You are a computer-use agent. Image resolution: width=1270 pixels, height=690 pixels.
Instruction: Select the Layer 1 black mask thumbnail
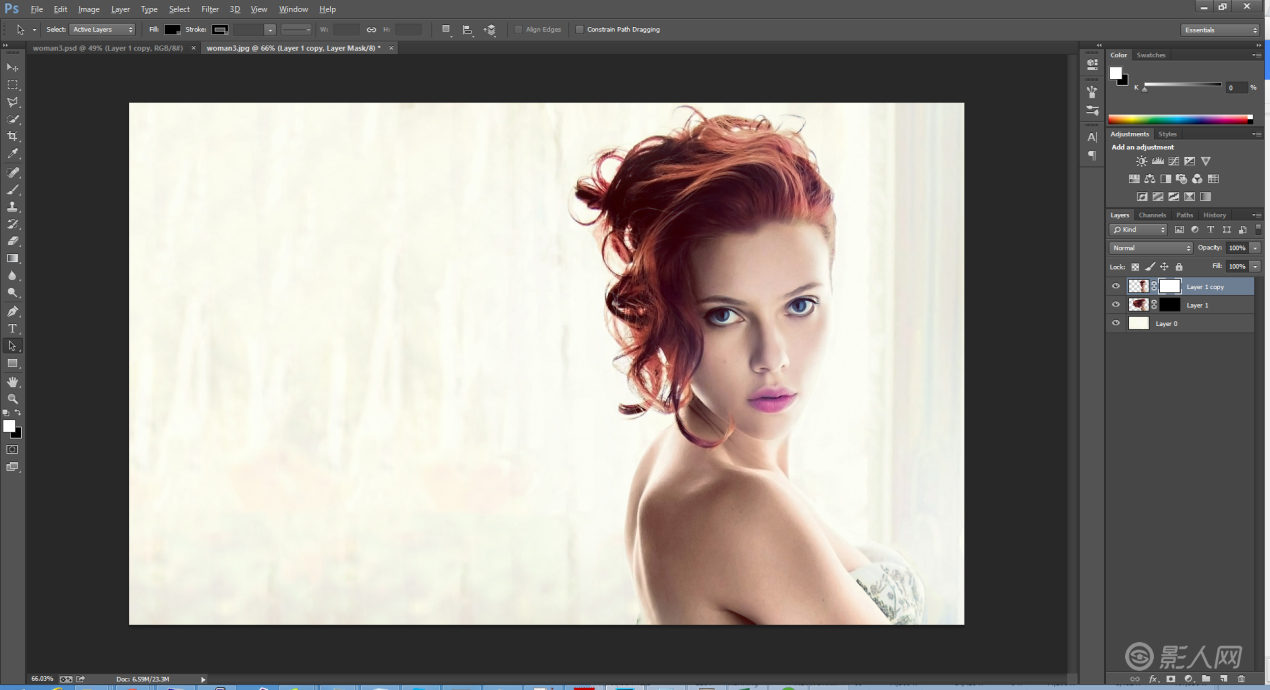[1169, 304]
